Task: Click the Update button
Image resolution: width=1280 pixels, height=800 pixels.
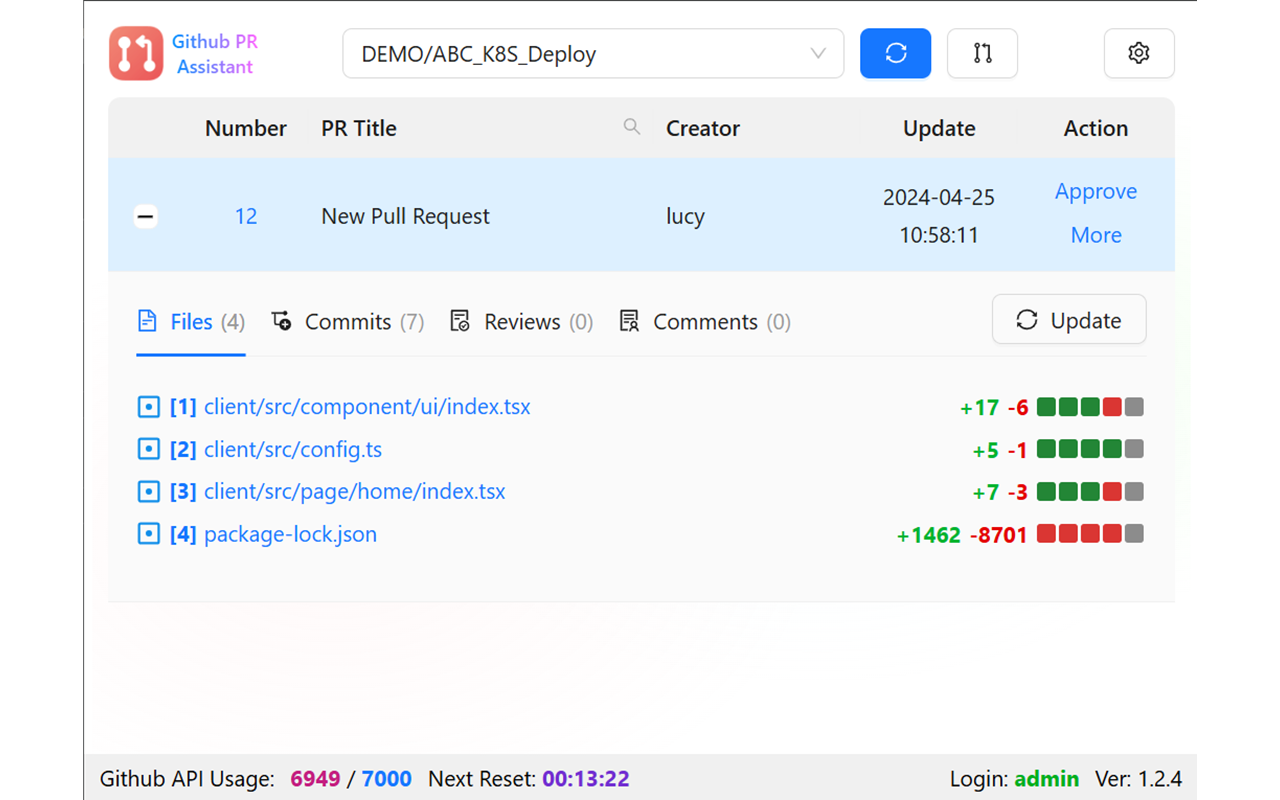Action: point(1069,320)
